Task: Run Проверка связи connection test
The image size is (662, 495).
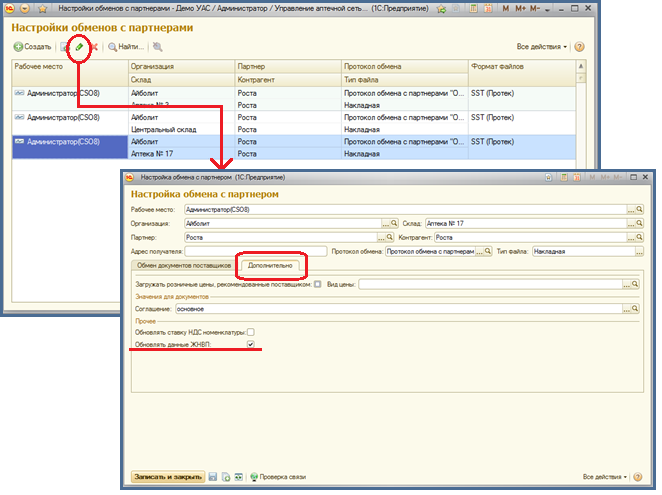Action: tap(278, 477)
